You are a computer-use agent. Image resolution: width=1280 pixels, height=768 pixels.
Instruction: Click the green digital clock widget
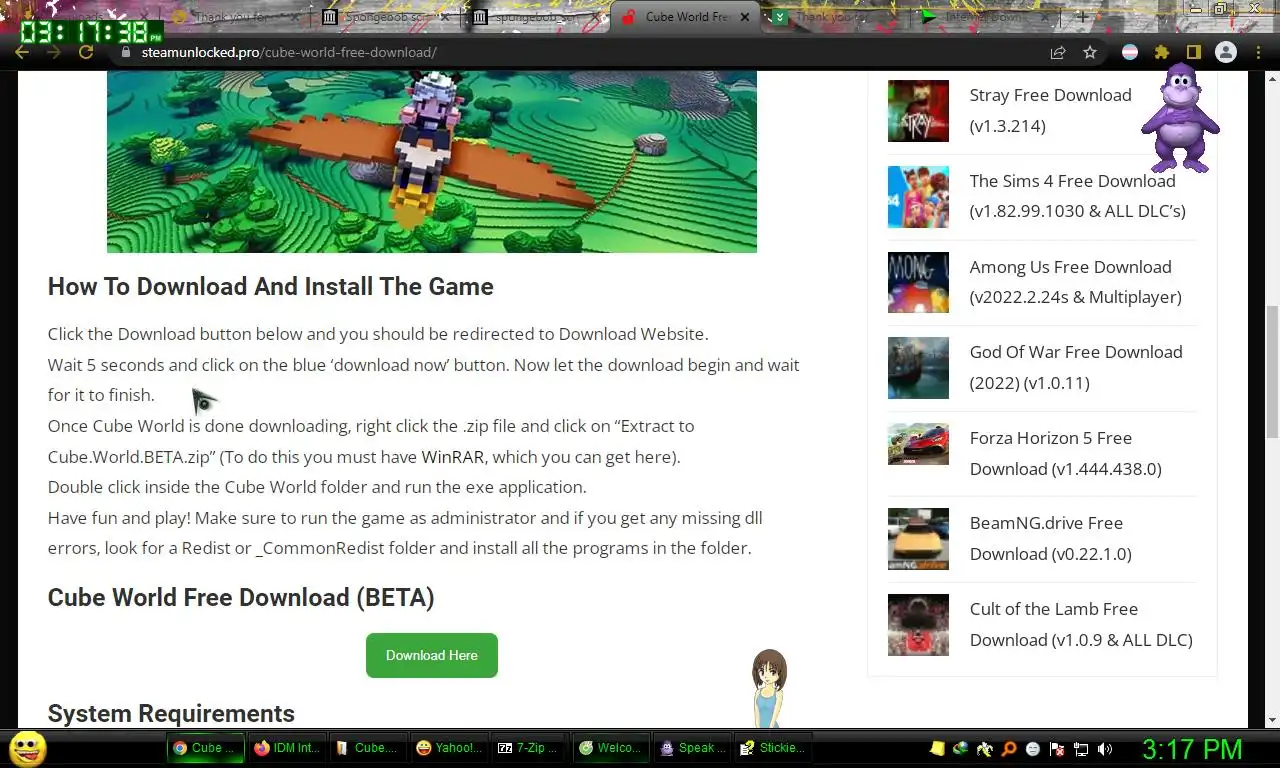point(90,33)
